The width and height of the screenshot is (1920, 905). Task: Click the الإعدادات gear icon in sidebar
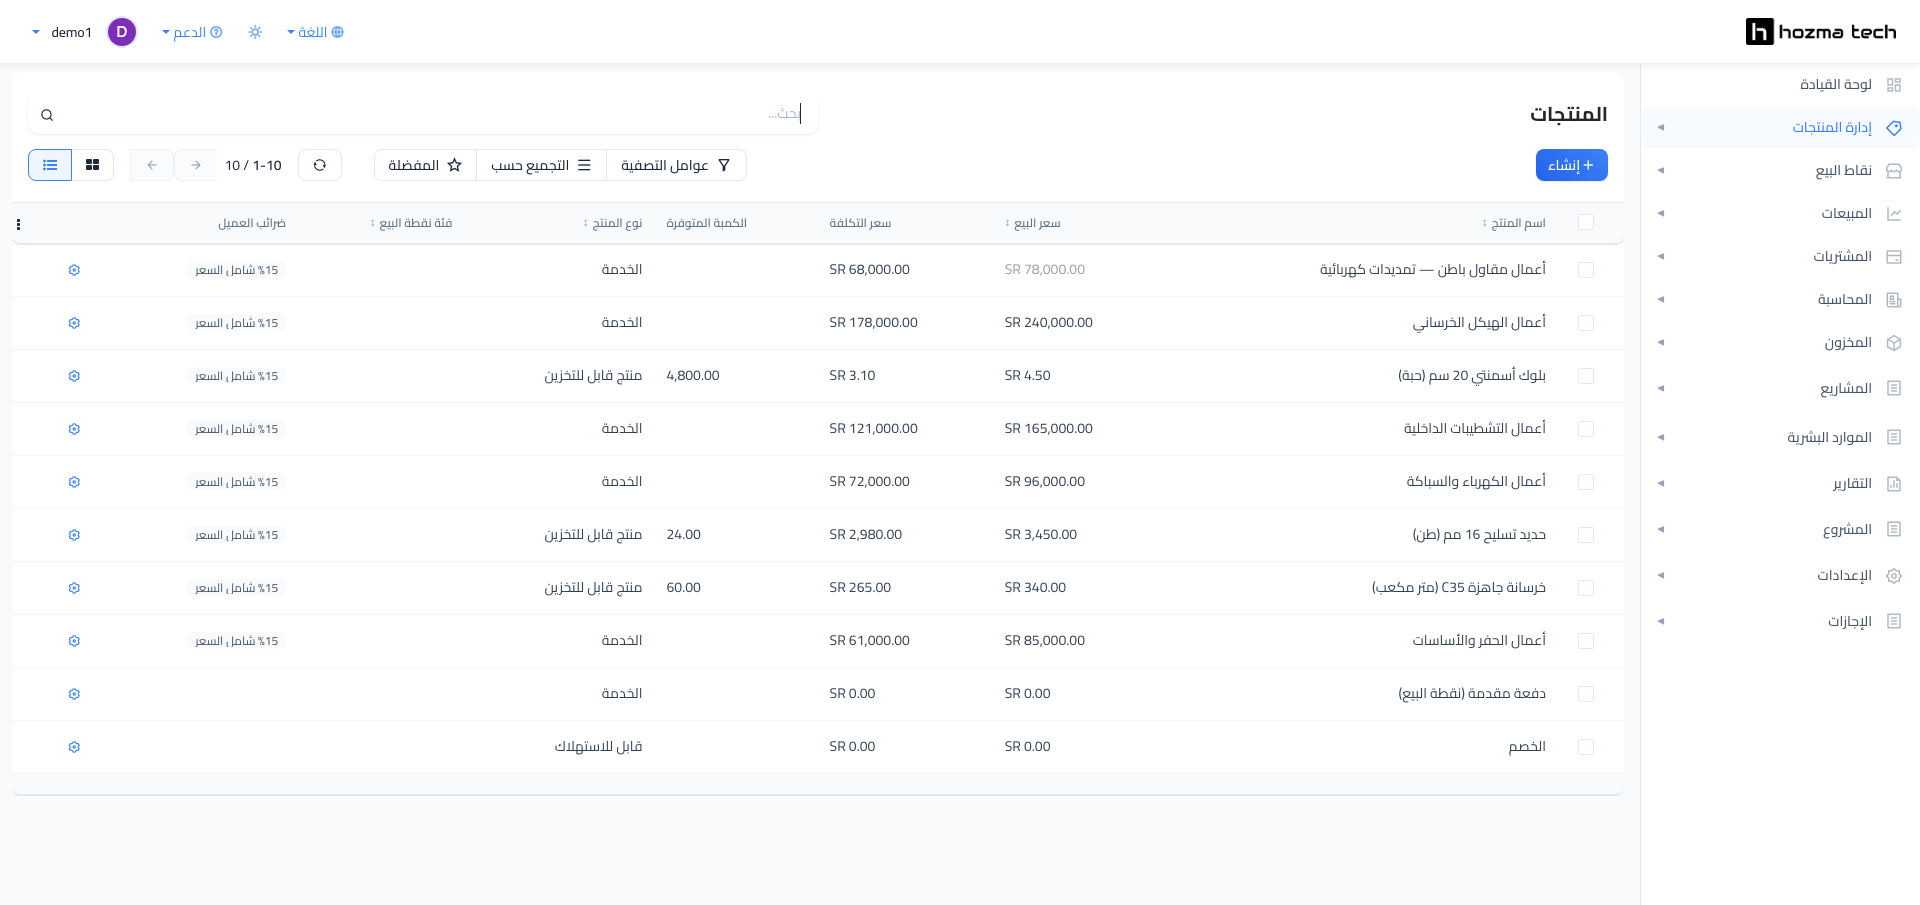coord(1893,576)
